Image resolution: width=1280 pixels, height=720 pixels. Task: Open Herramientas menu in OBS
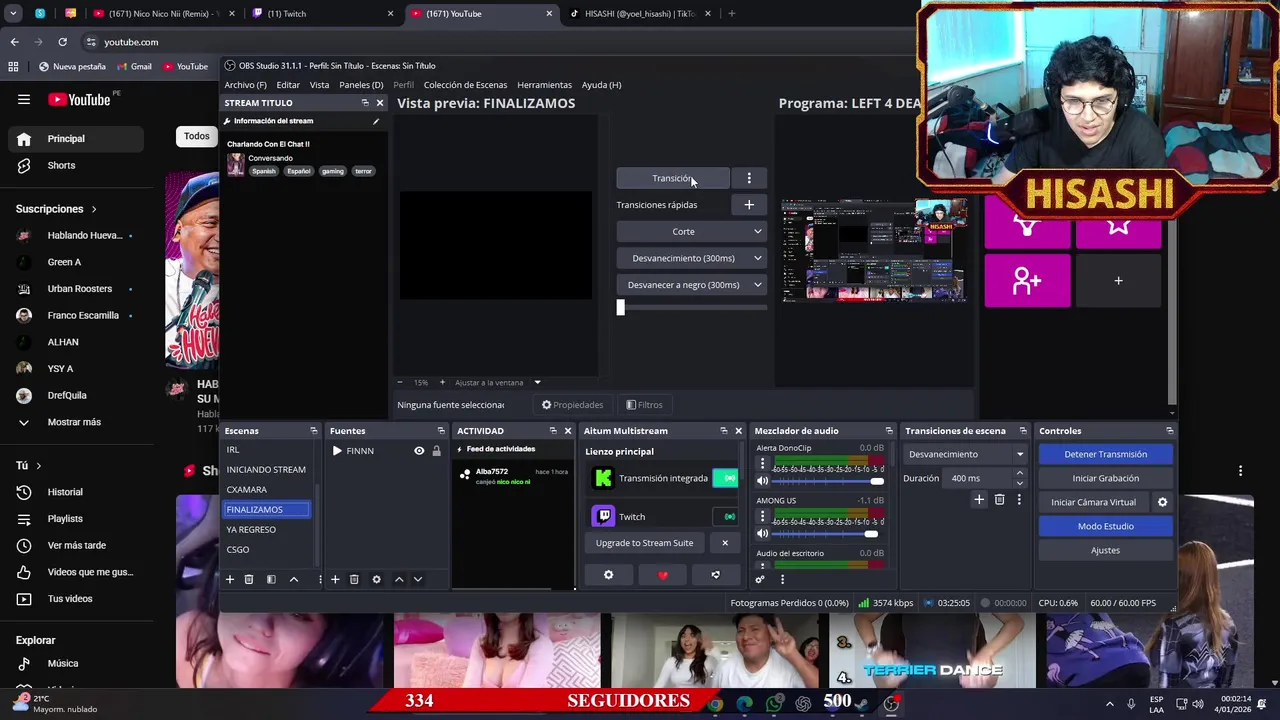544,85
